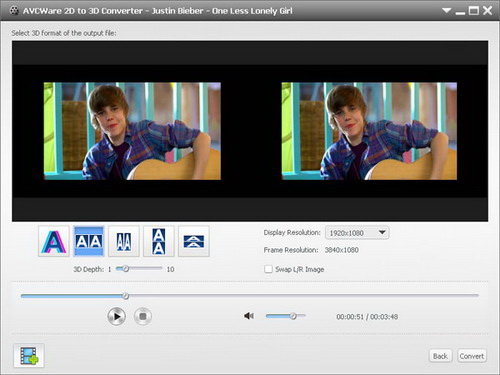Click the video seek progress bar

tap(250, 296)
